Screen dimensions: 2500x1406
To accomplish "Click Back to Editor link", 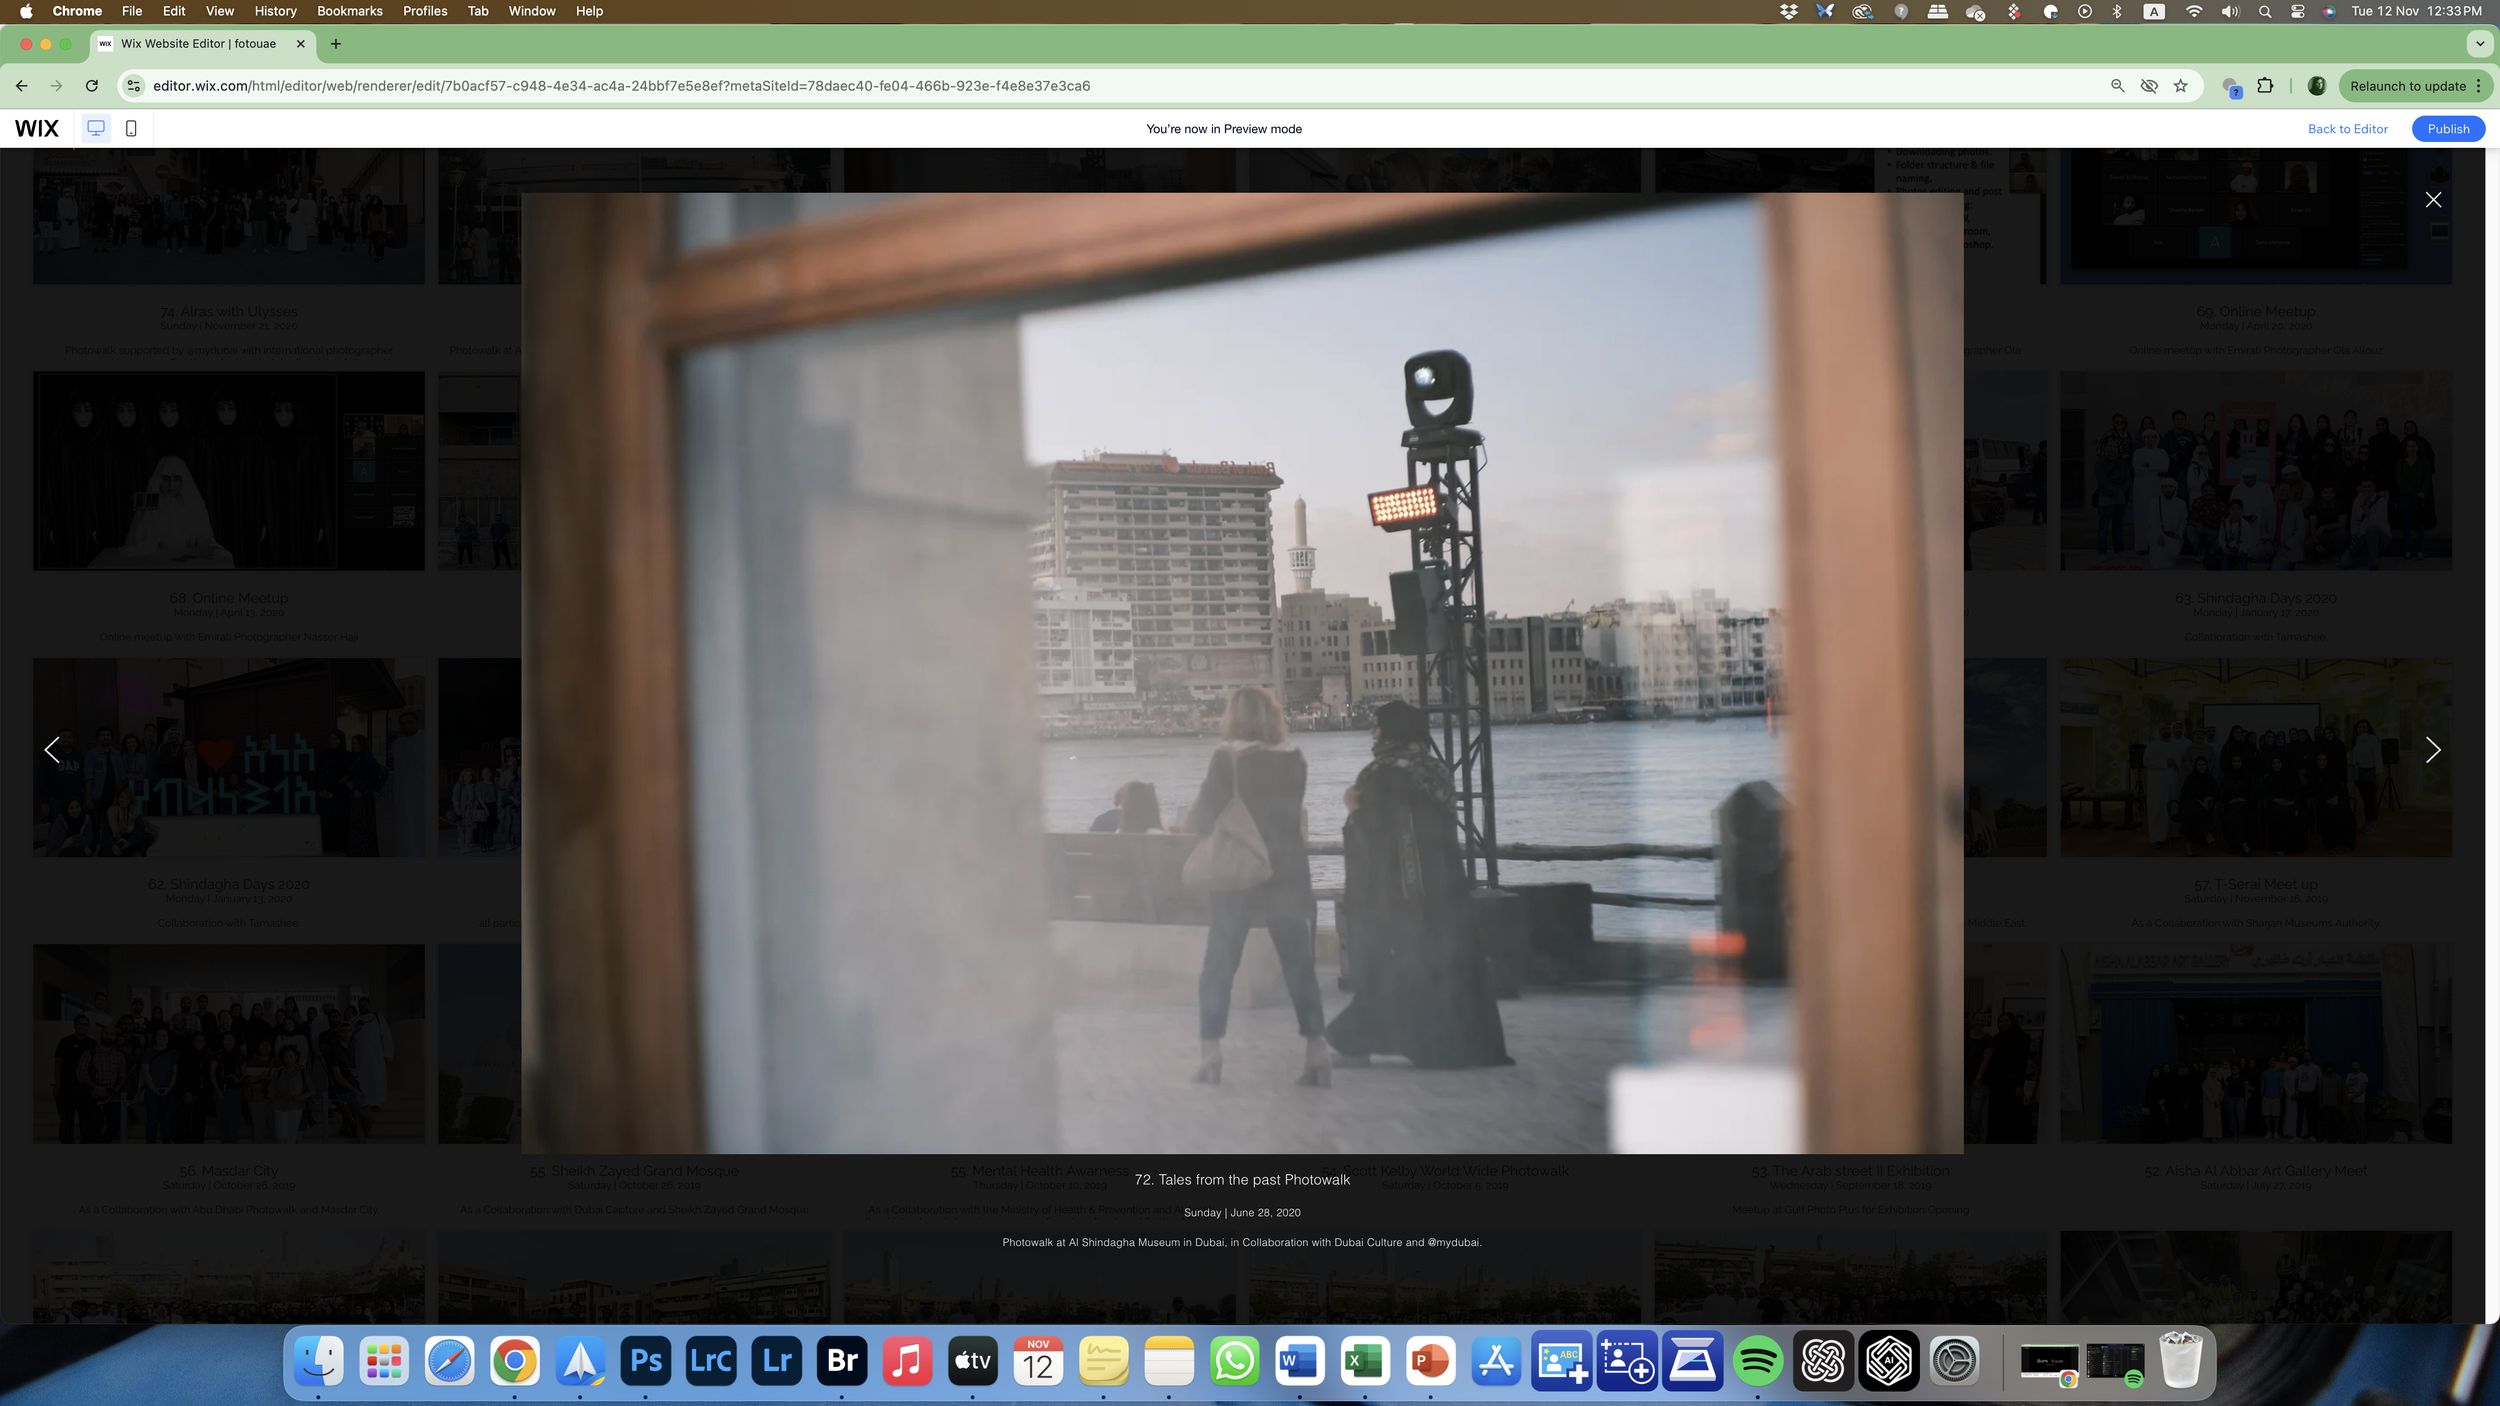I will 2347,129.
